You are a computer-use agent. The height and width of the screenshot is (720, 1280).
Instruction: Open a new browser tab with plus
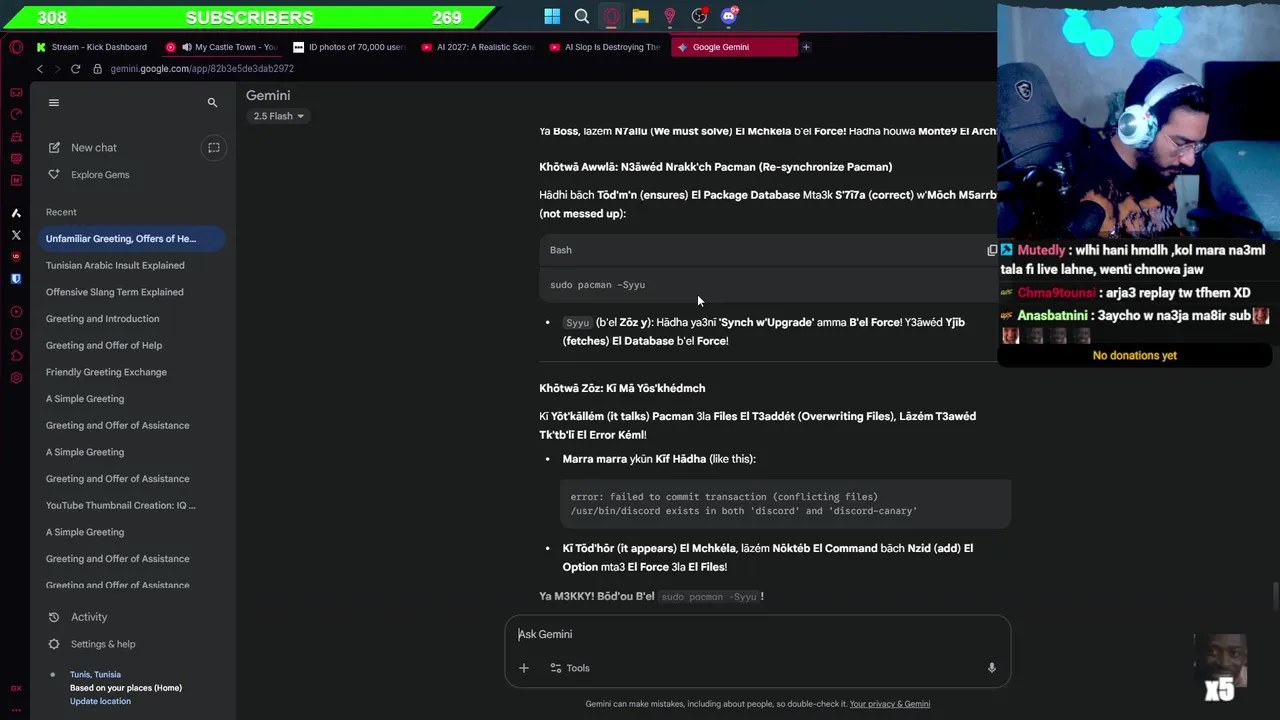coord(806,47)
